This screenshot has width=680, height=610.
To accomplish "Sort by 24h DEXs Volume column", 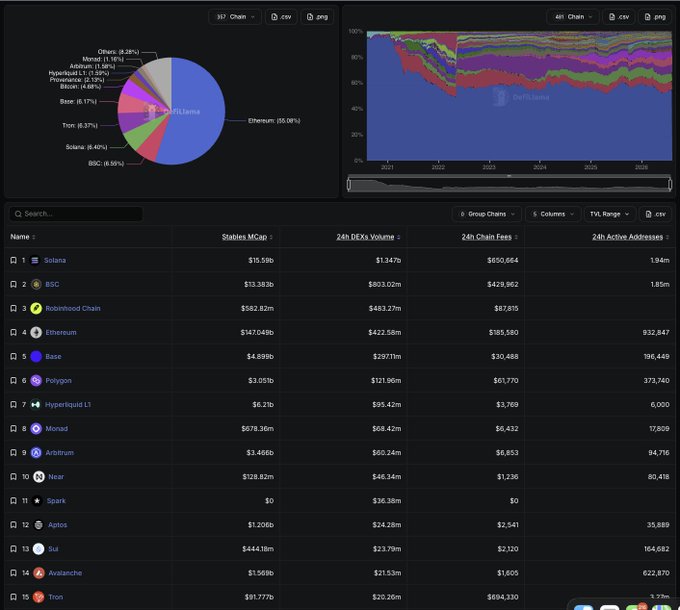I will click(368, 237).
